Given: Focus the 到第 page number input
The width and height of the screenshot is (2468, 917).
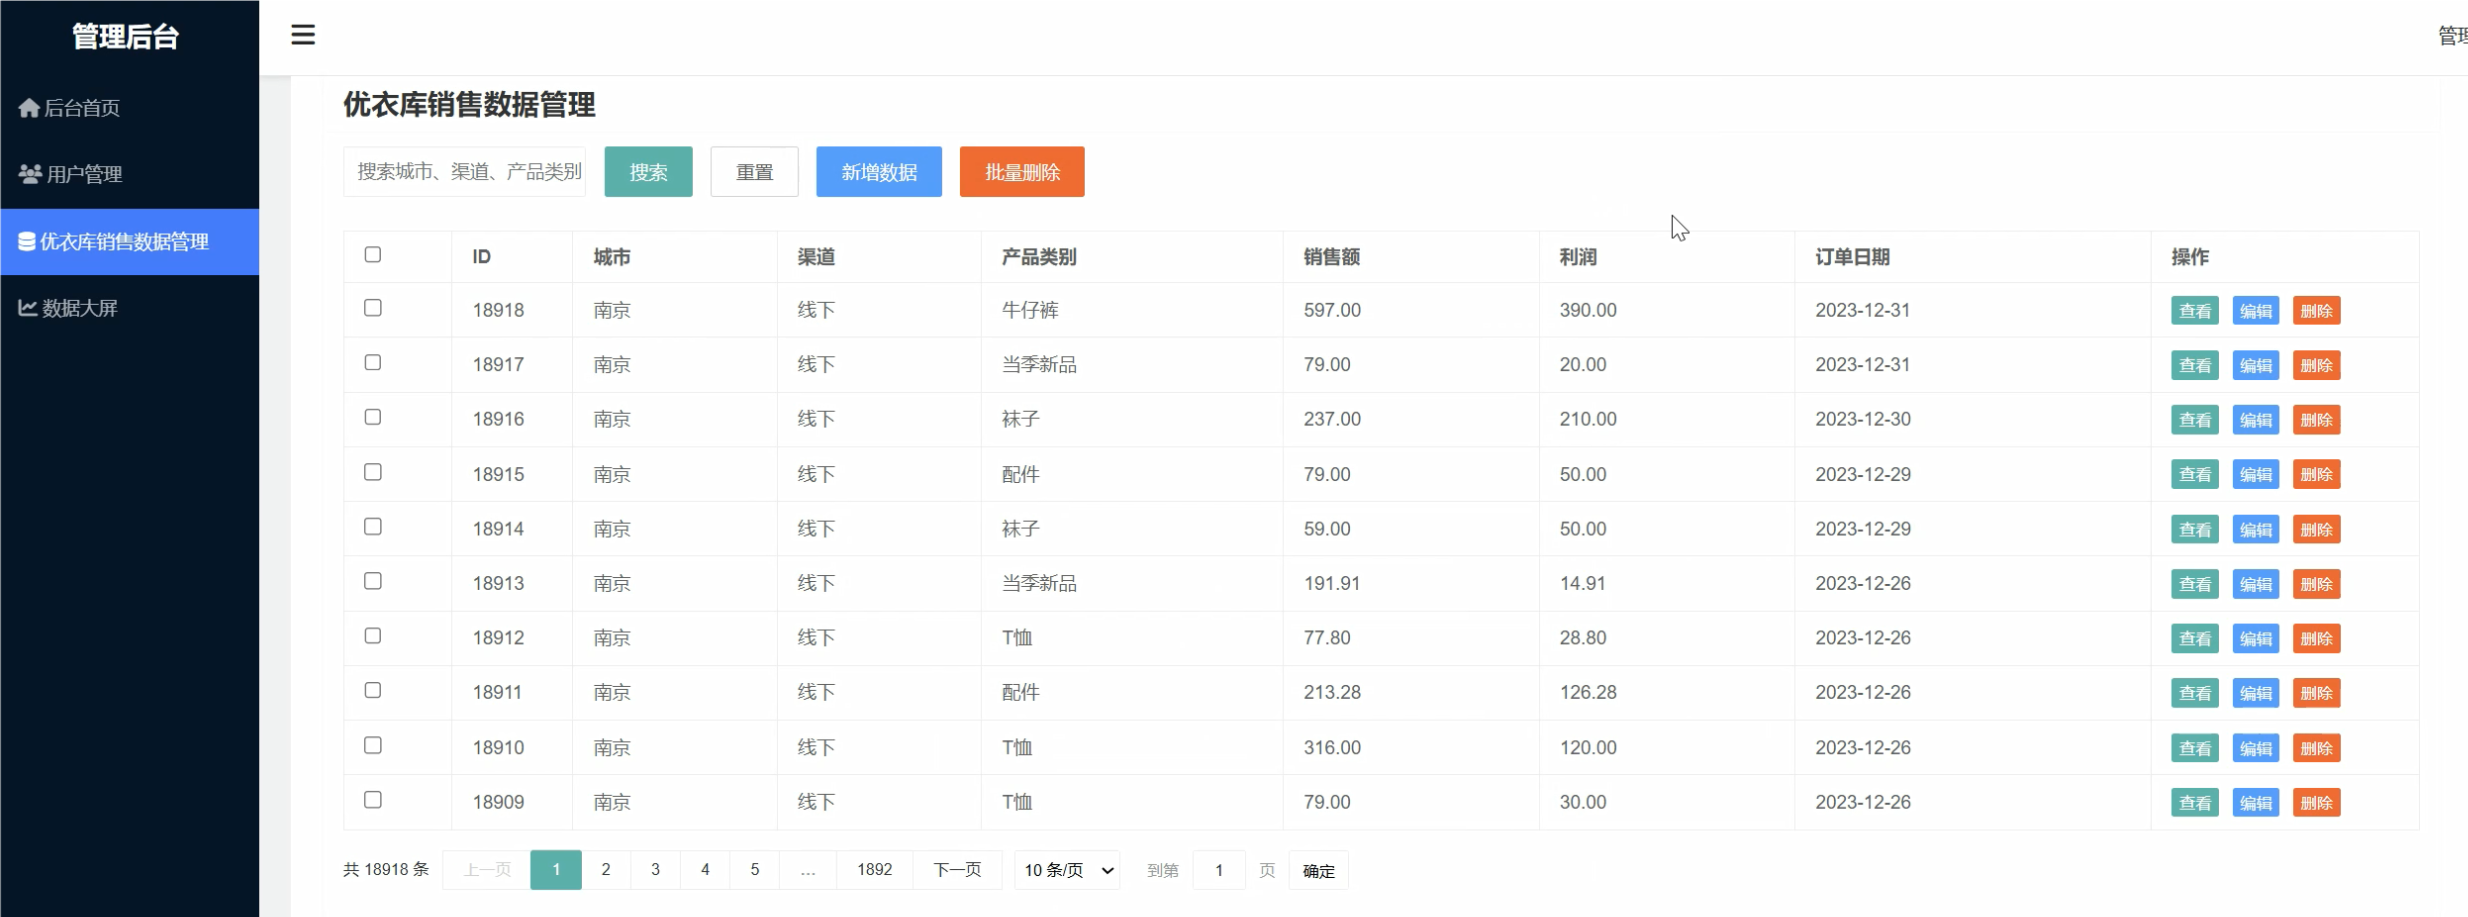Looking at the screenshot, I should (1219, 870).
